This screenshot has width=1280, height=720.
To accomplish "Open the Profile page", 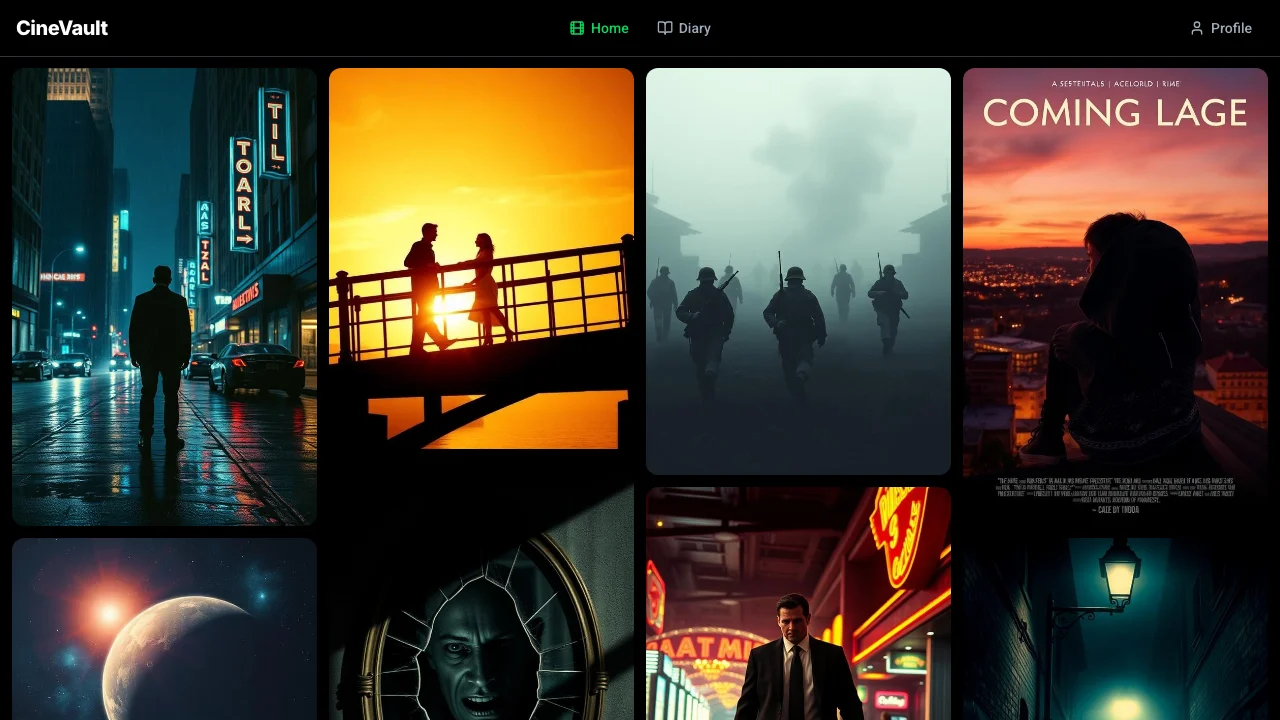I will click(x=1221, y=28).
